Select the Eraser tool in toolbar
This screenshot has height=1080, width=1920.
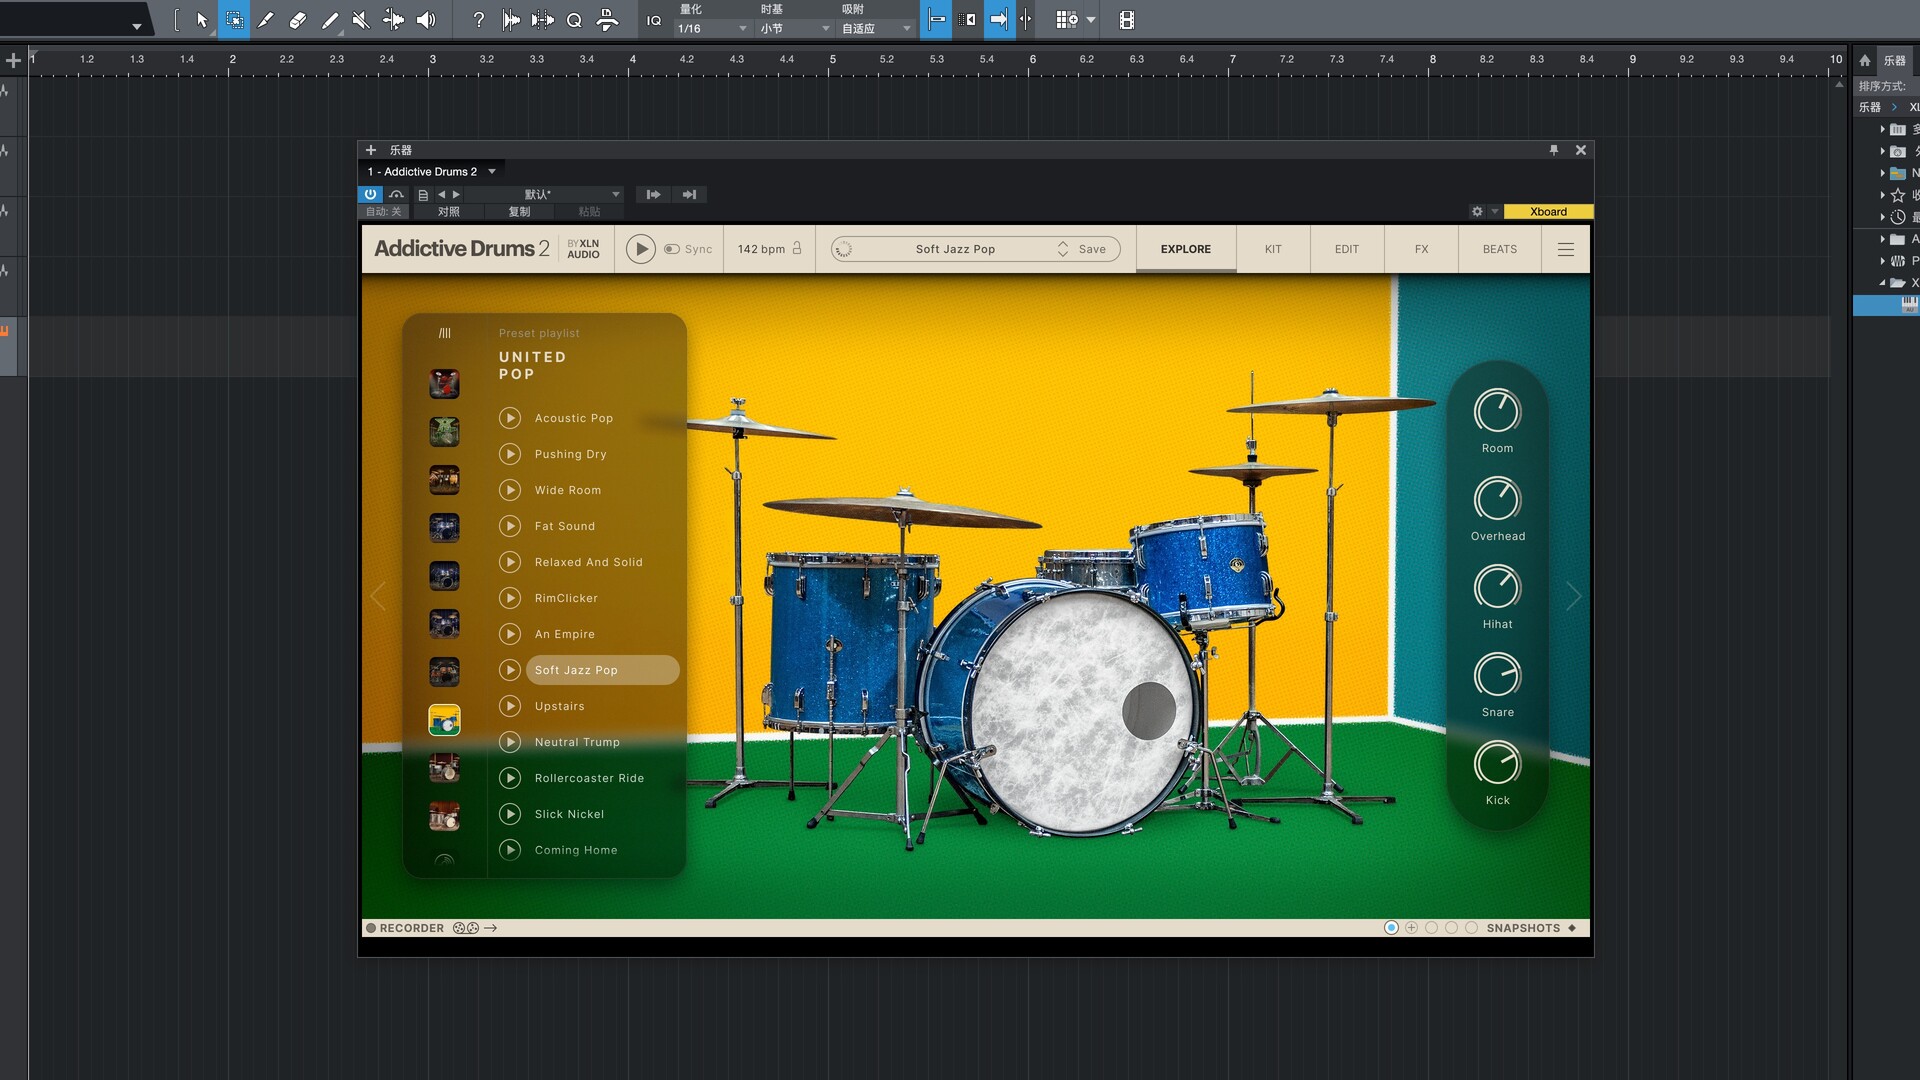coord(297,20)
